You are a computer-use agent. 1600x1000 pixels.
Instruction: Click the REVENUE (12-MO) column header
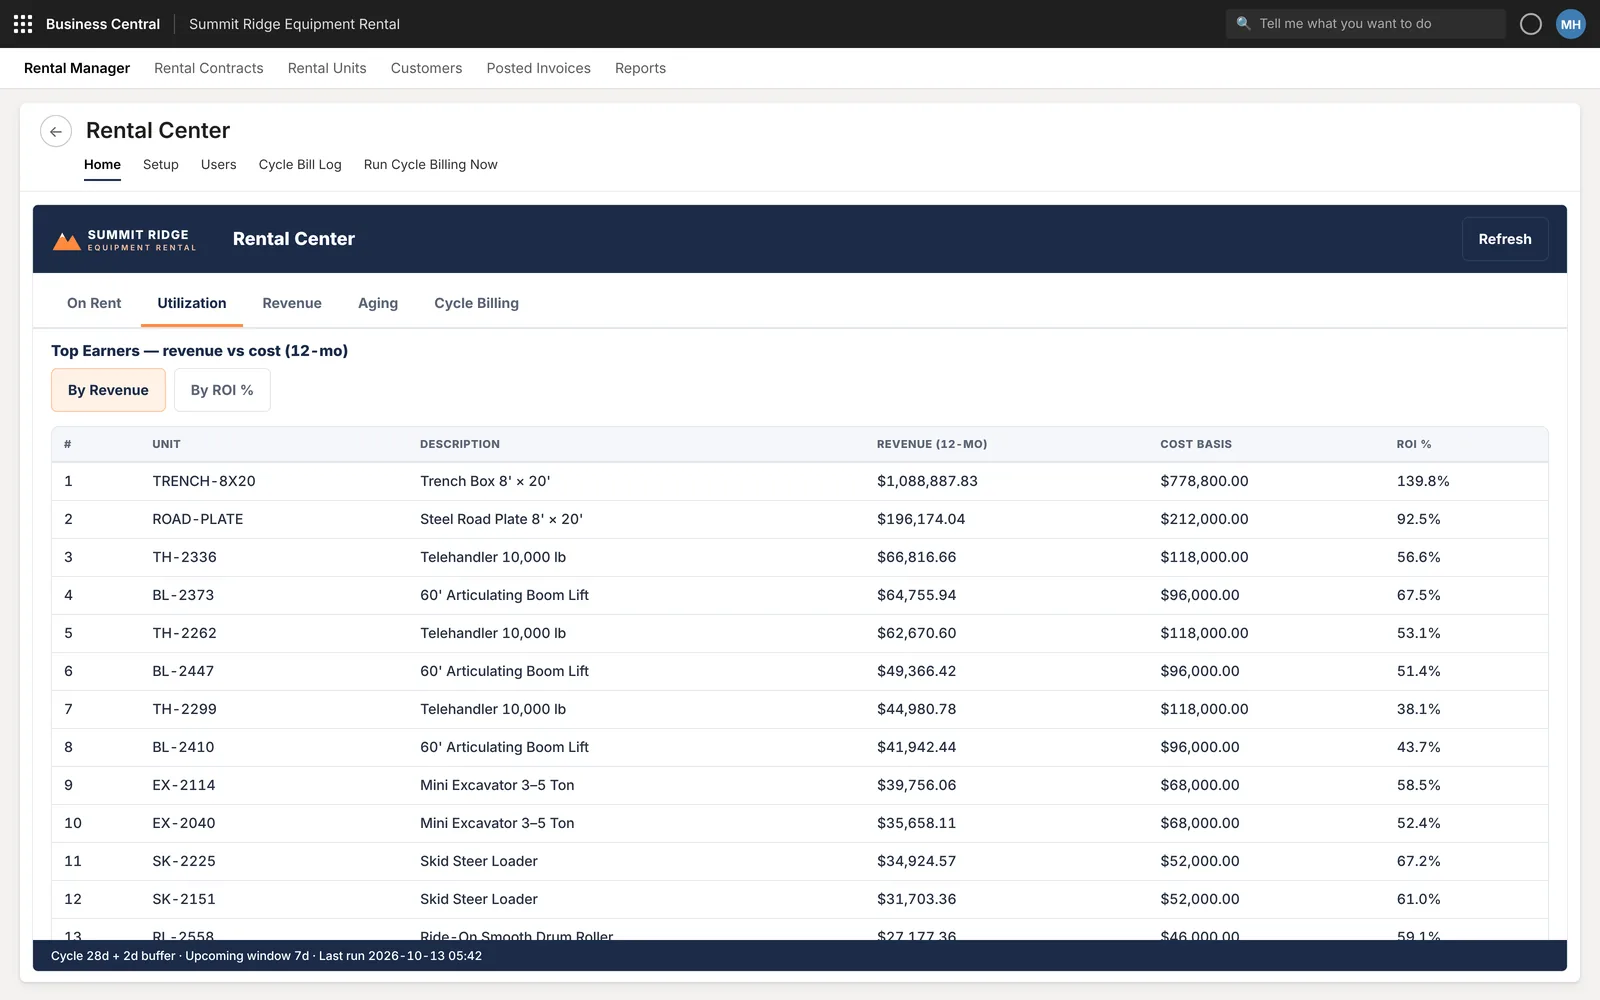[932, 444]
